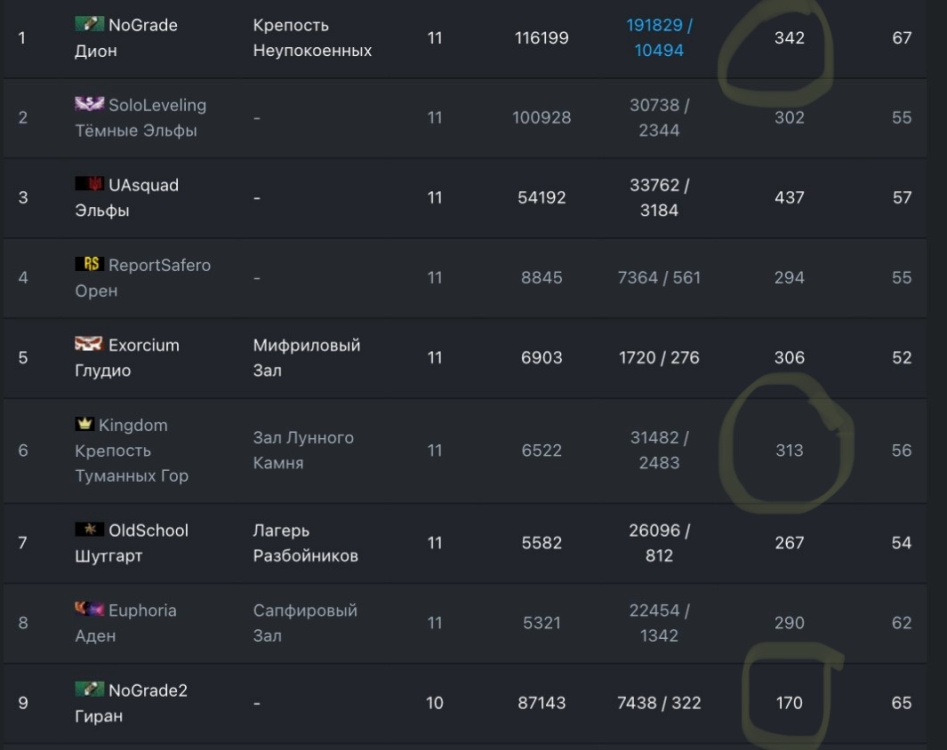The height and width of the screenshot is (750, 947).
Task: Click the blue 191829 / 10494 link
Action: pyautogui.click(x=659, y=37)
